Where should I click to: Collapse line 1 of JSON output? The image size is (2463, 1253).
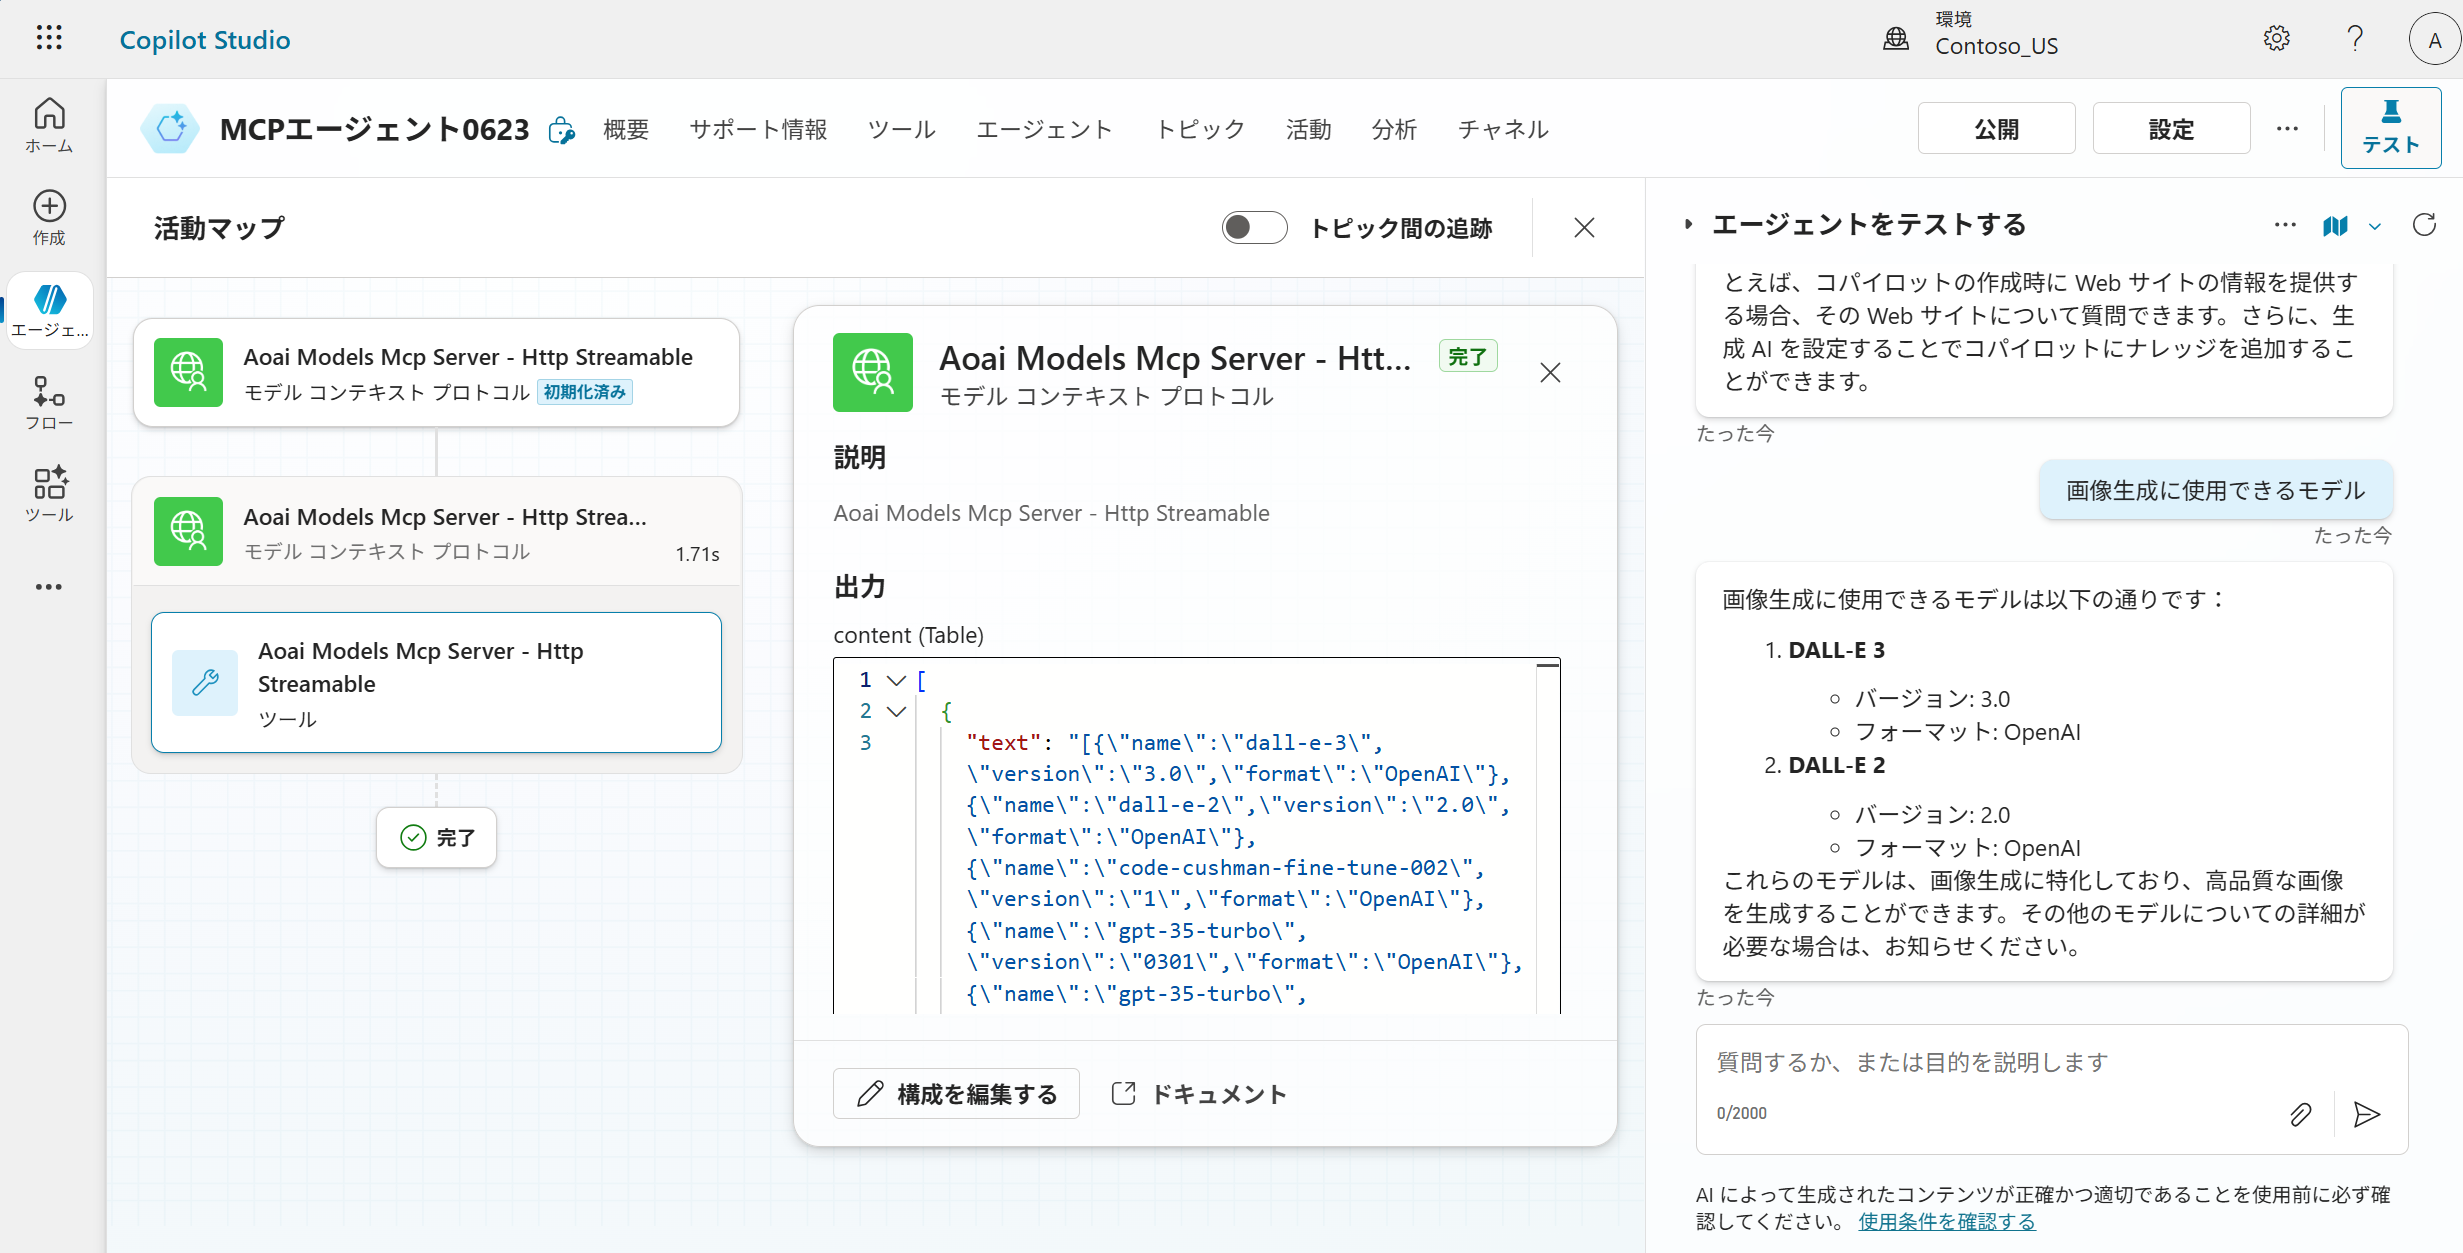(896, 680)
